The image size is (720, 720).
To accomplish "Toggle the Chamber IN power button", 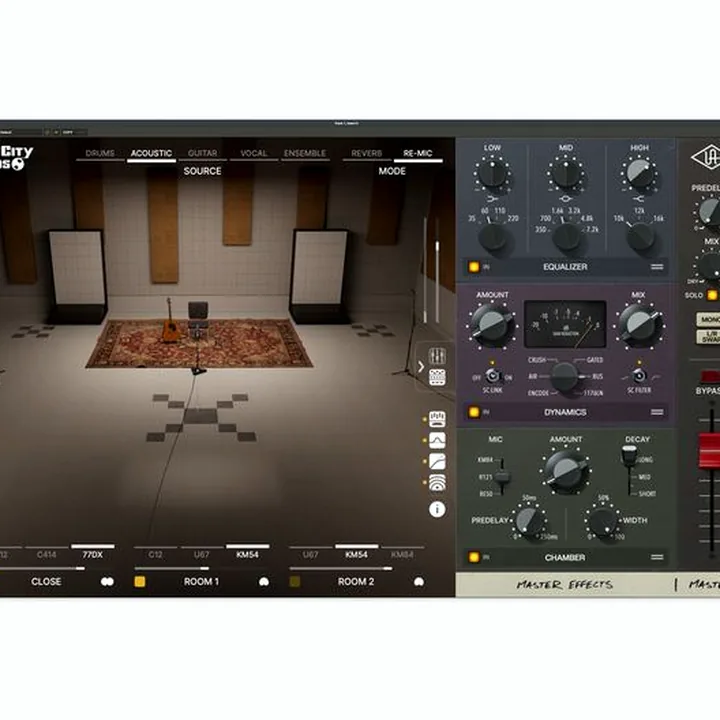I will click(473, 557).
